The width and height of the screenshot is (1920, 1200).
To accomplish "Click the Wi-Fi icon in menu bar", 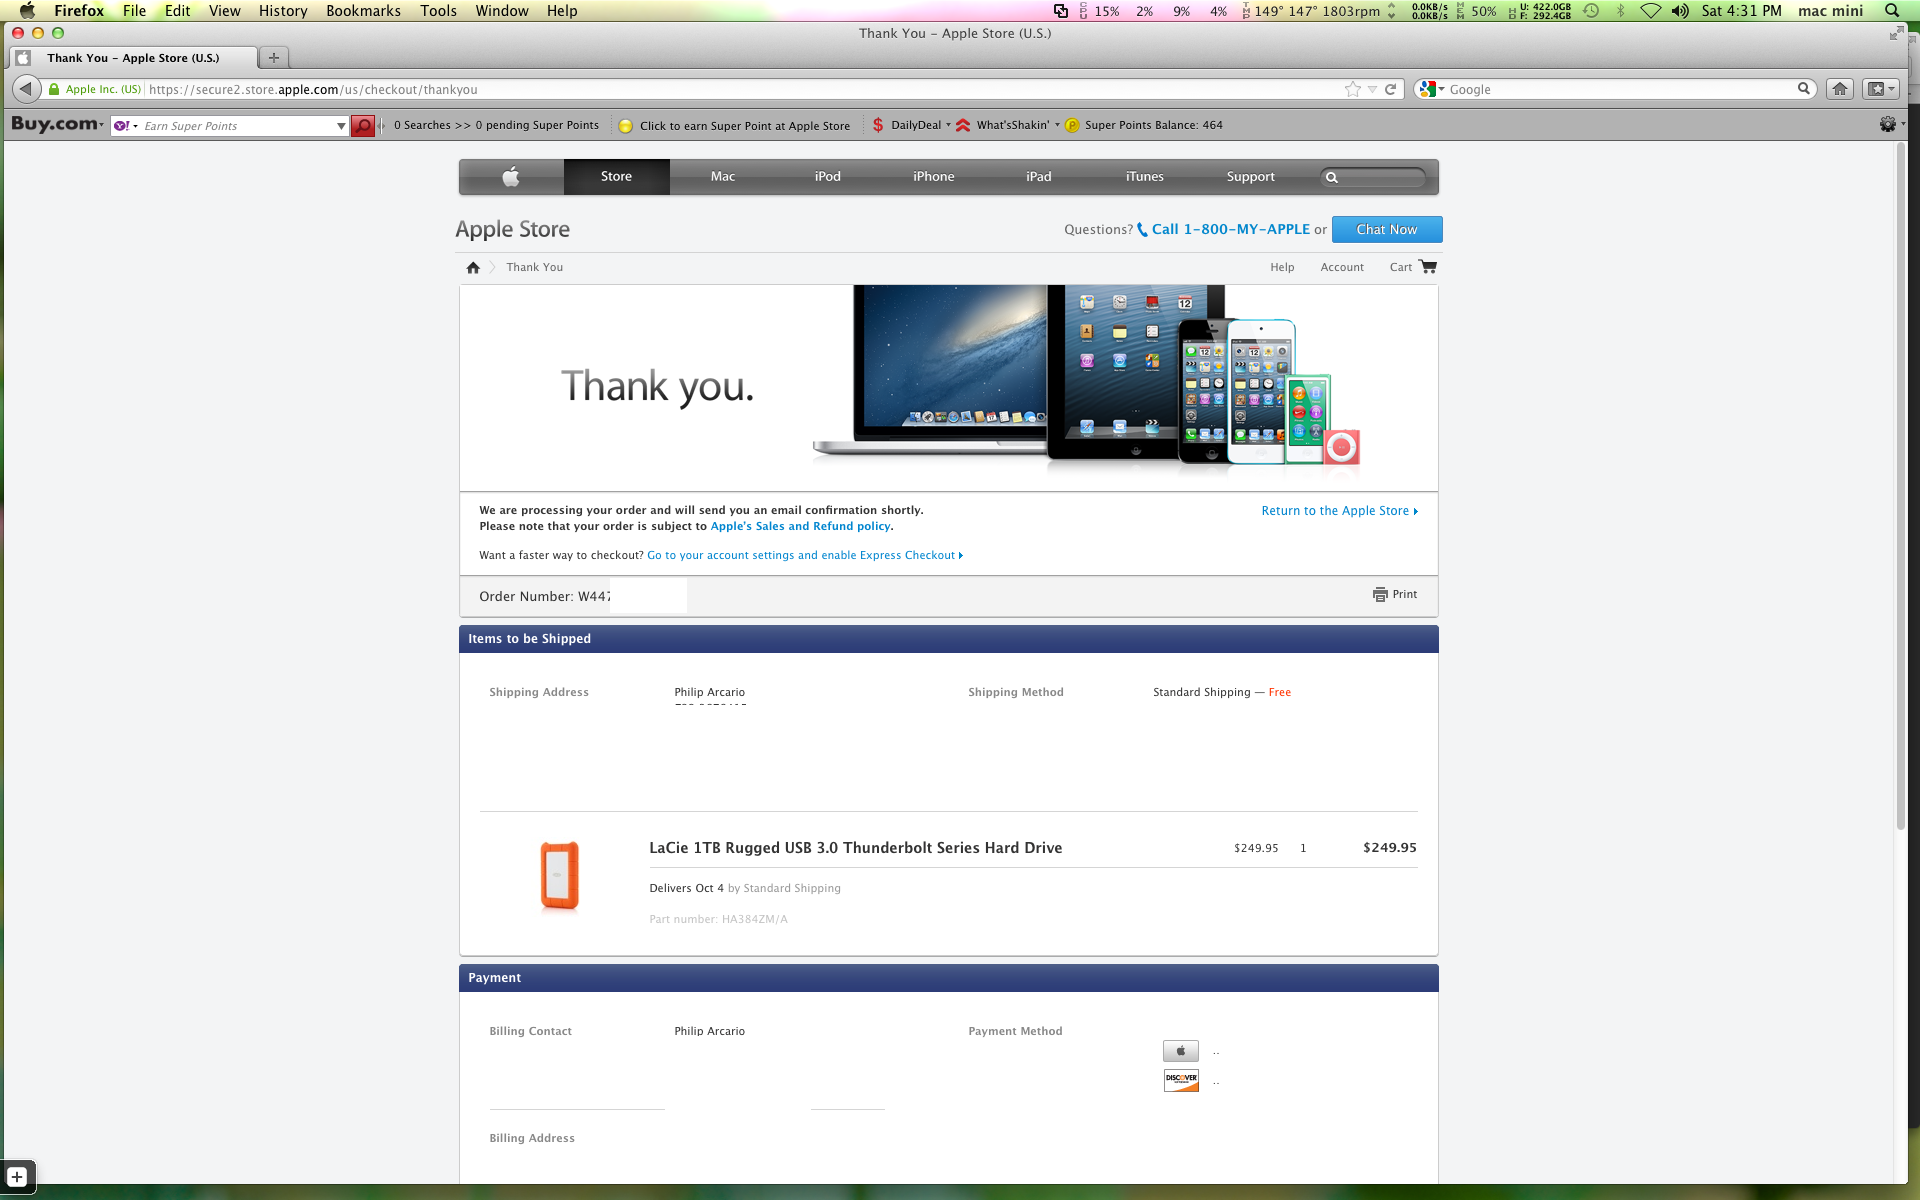I will [1651, 10].
